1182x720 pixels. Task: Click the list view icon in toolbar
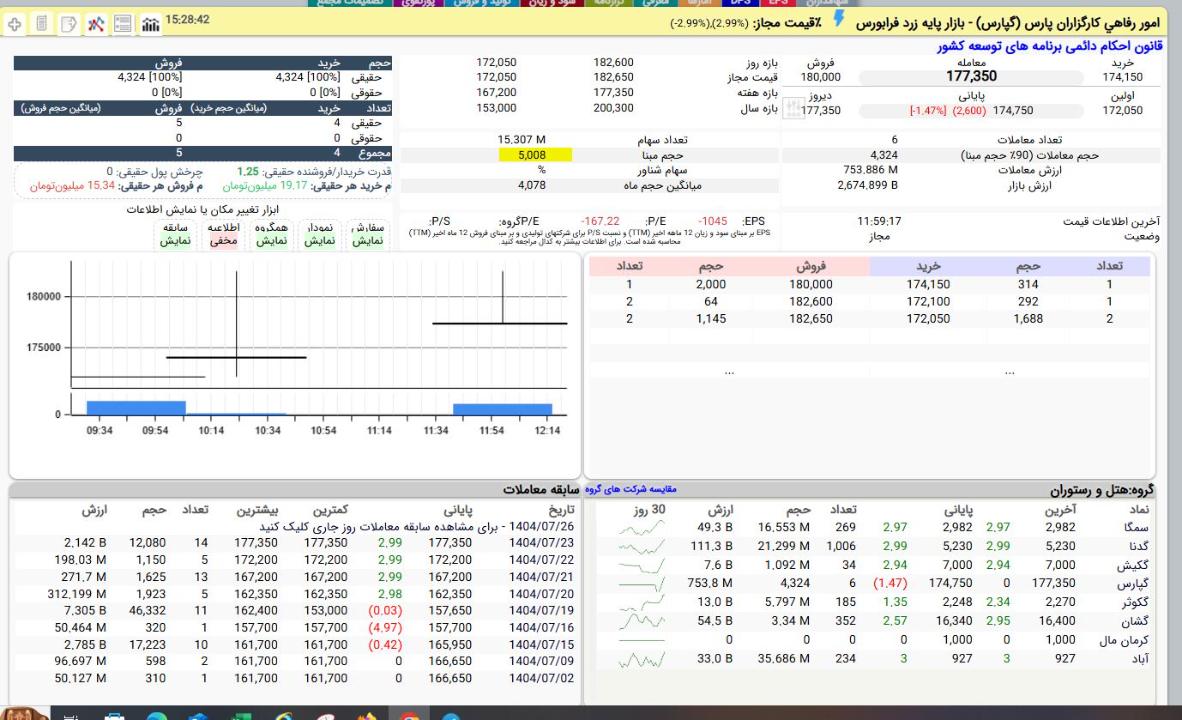tap(121, 22)
